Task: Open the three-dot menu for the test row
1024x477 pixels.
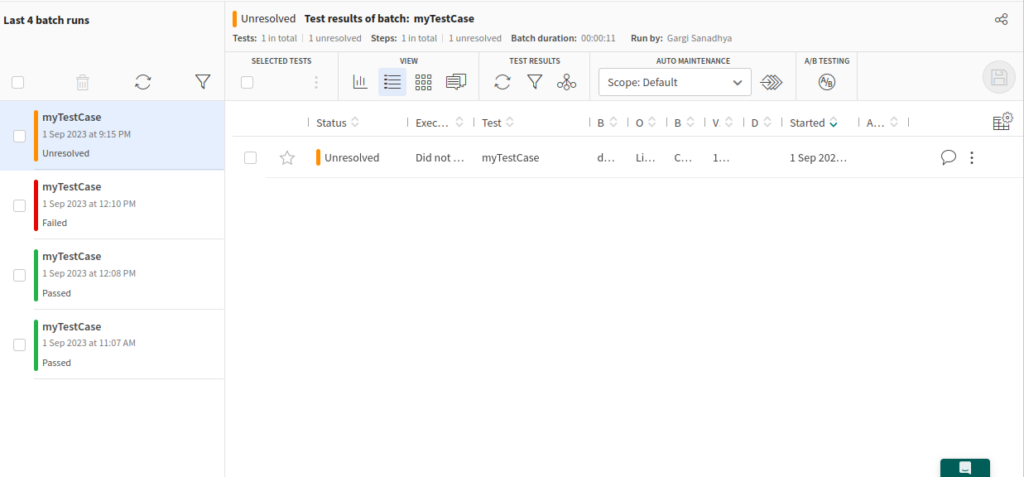Action: click(x=971, y=157)
